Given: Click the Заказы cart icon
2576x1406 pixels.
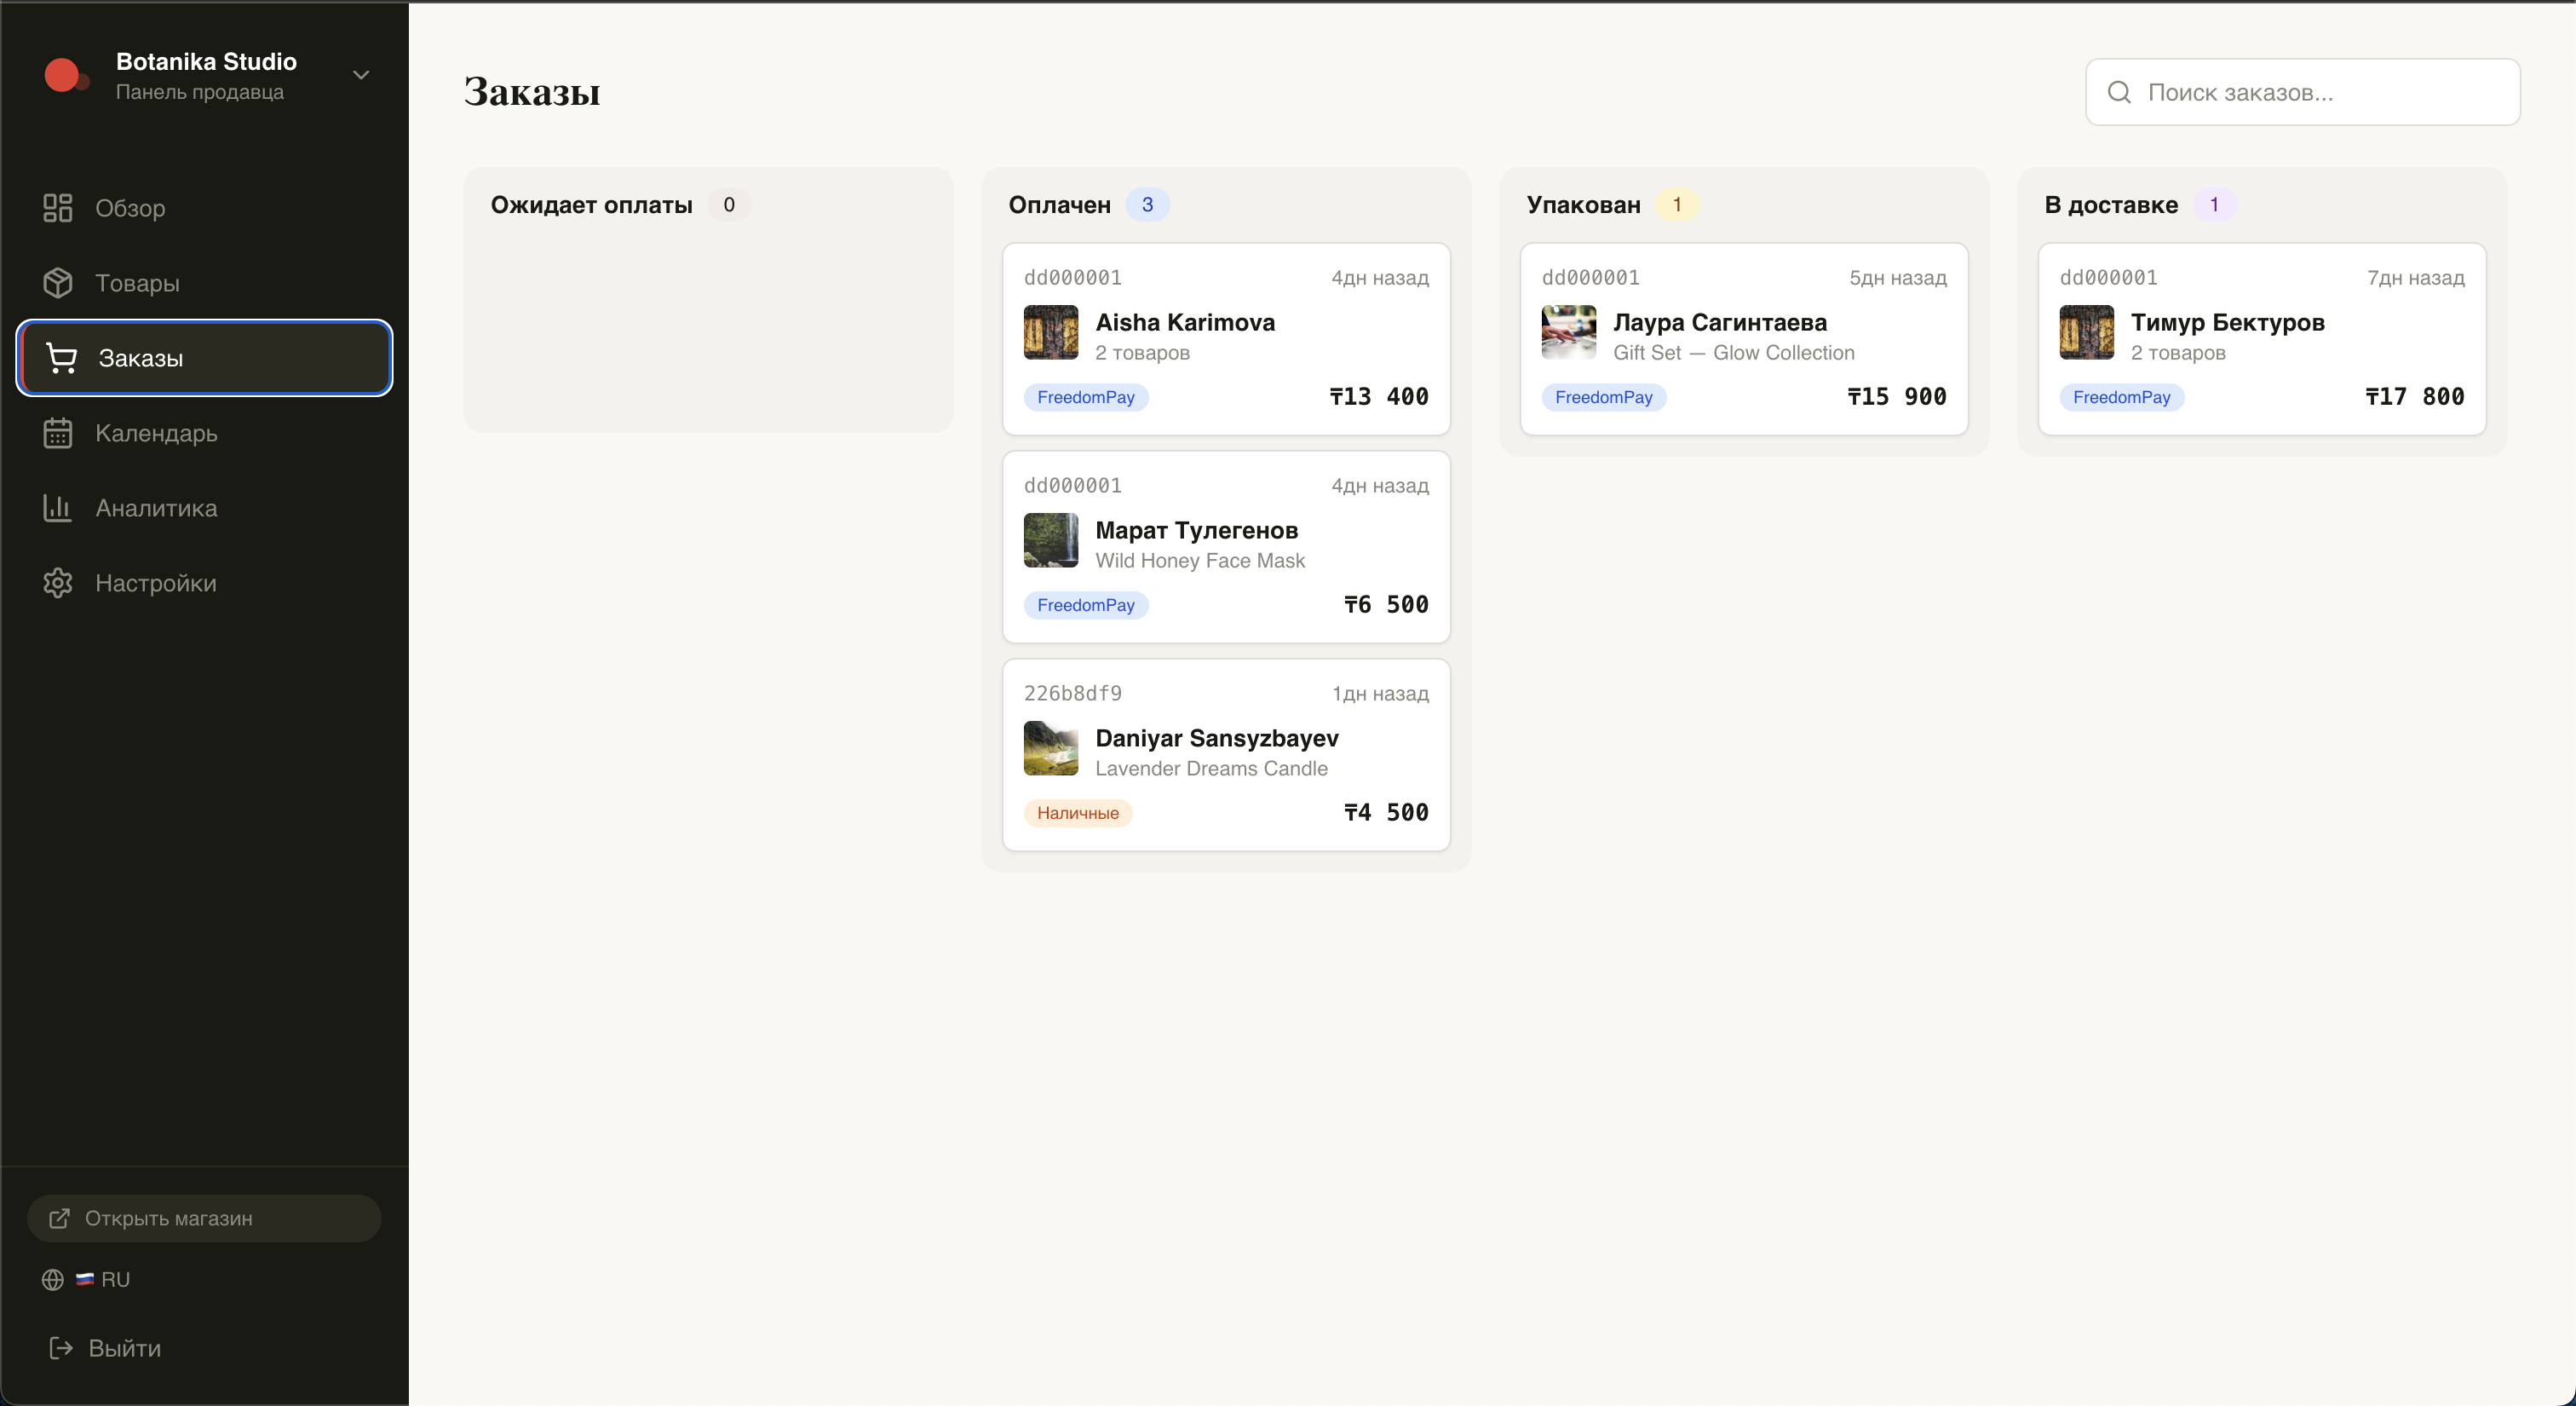Looking at the screenshot, I should coord(61,358).
